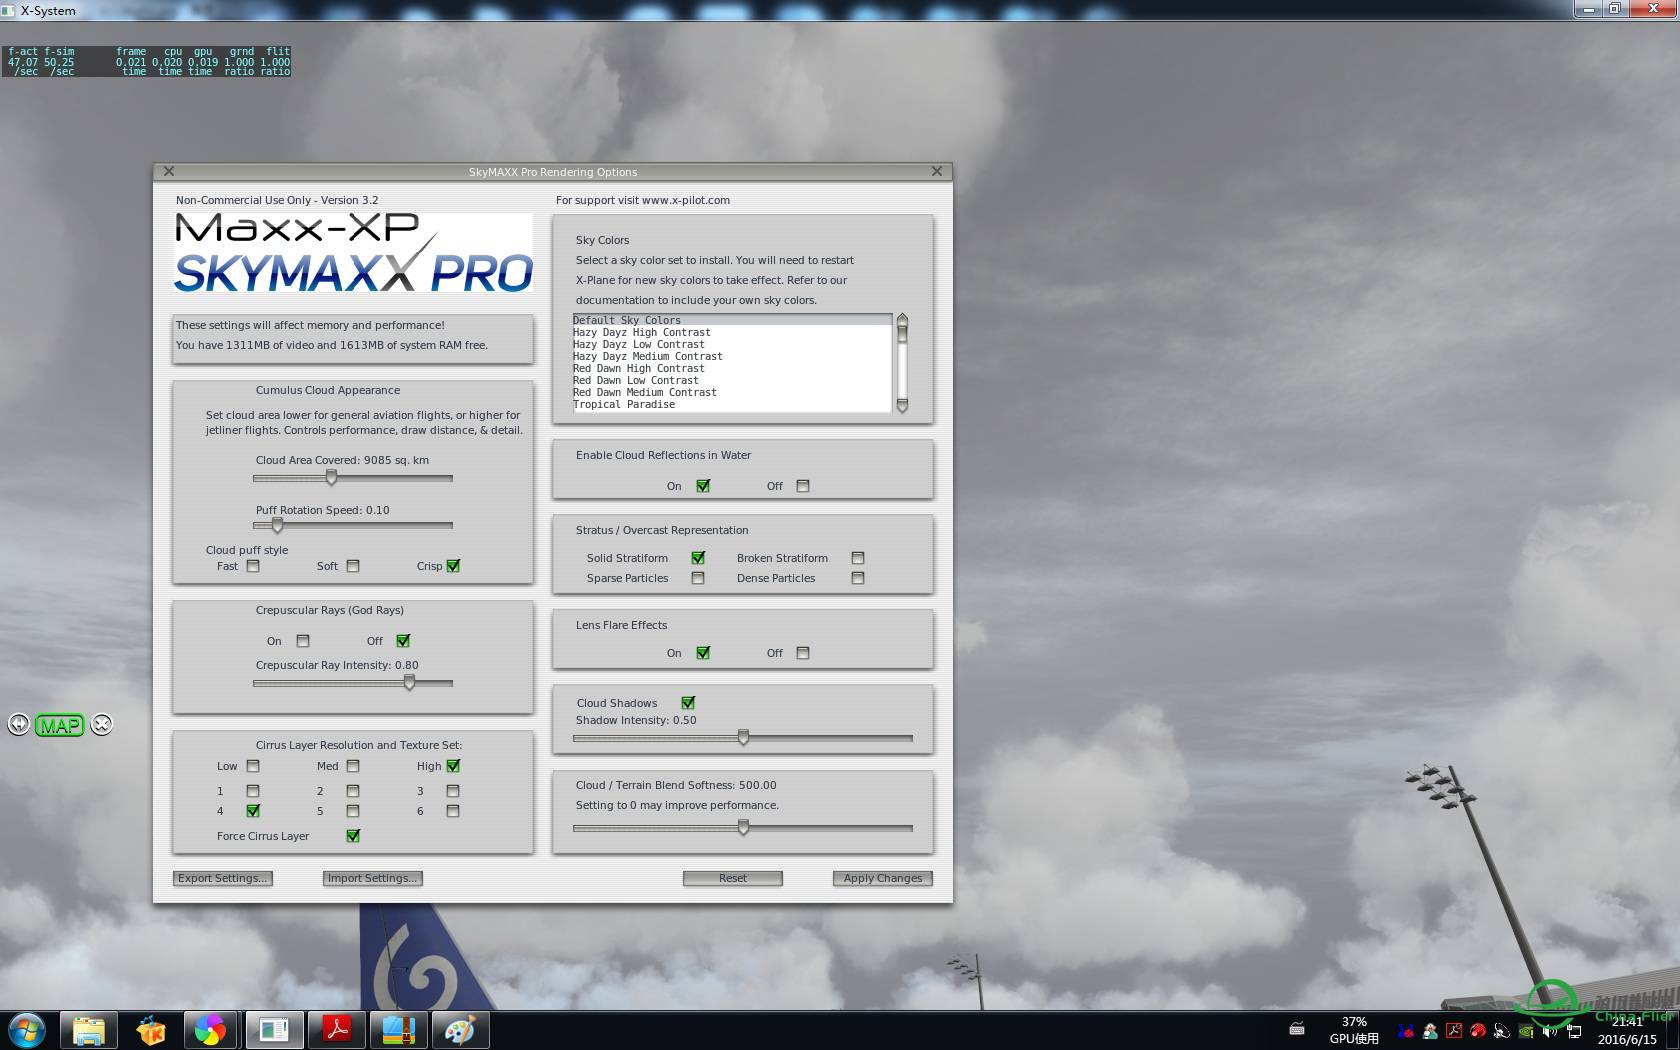Select Hazy Dayz High Contrast

point(732,332)
